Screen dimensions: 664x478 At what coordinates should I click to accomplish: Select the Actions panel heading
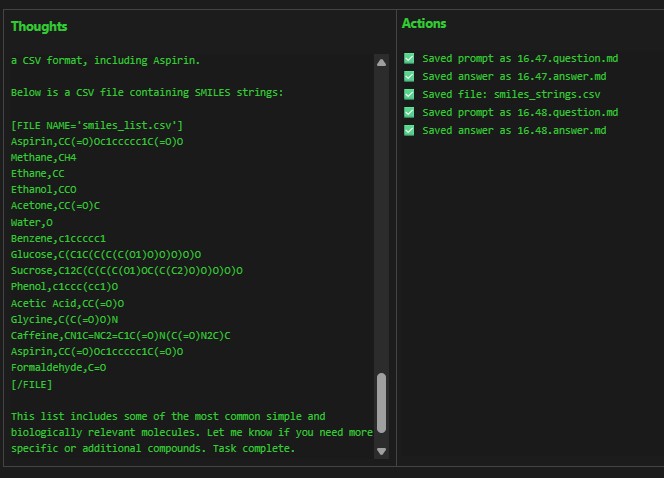point(424,23)
